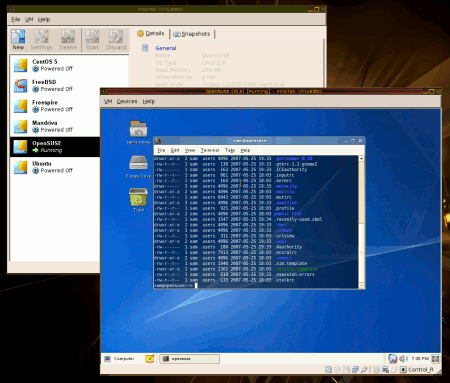Click the CD/DVD status bar indicator

pyautogui.click(x=337, y=369)
